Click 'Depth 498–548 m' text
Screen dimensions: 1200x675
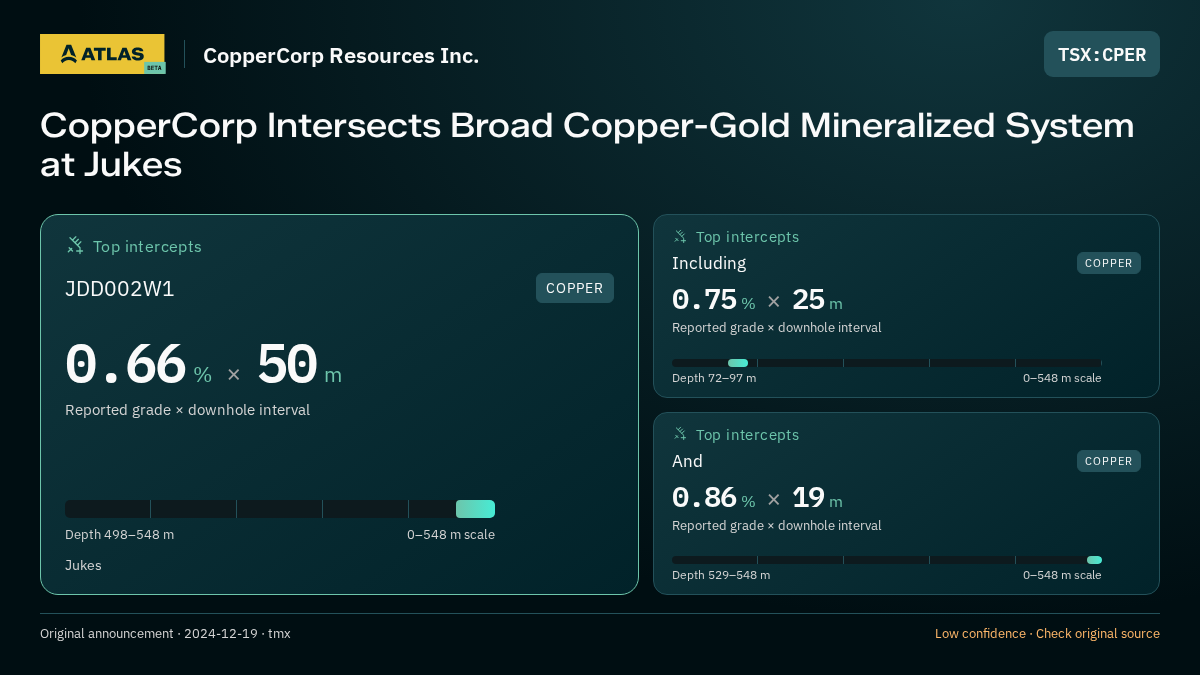[119, 535]
